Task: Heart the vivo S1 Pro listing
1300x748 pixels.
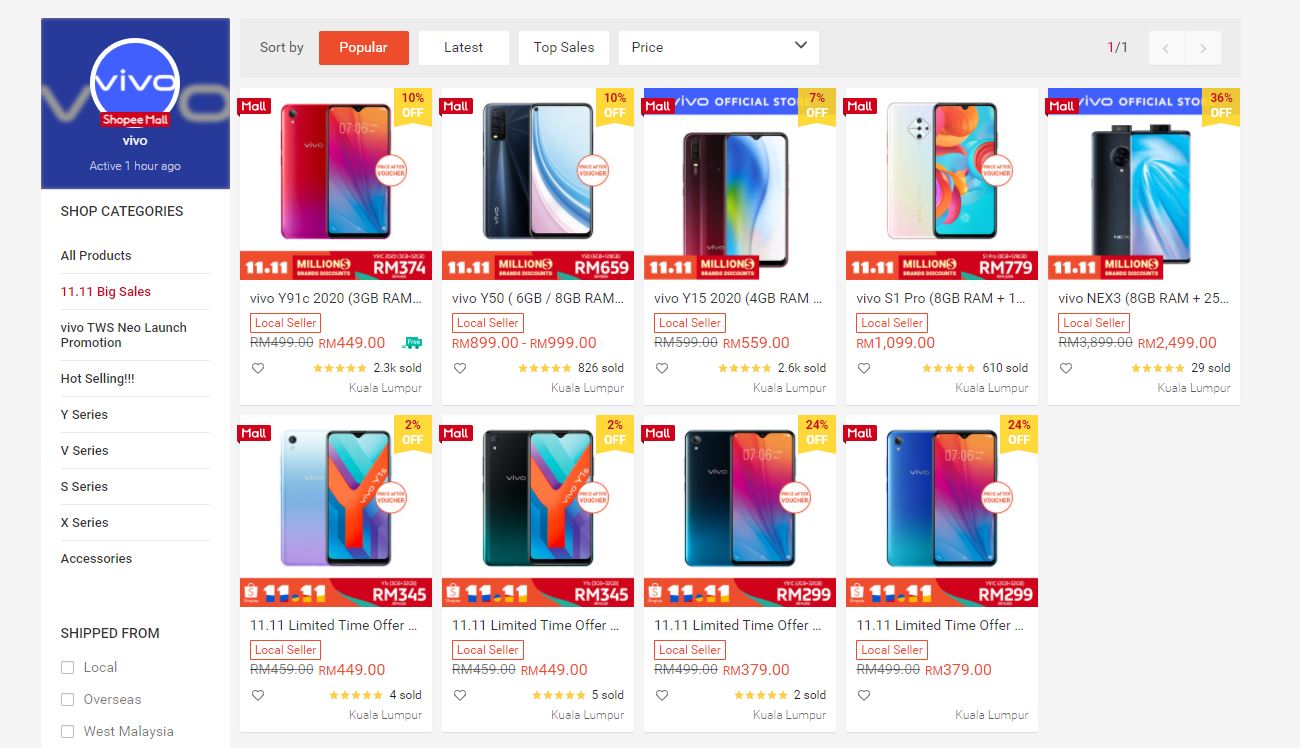Action: coord(863,368)
